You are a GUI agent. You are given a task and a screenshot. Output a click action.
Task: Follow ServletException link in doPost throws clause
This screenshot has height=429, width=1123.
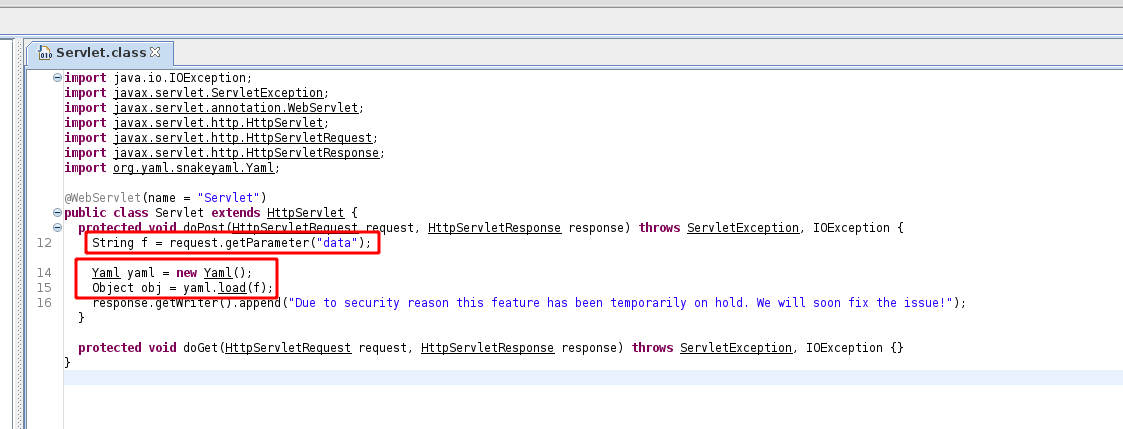coord(743,228)
